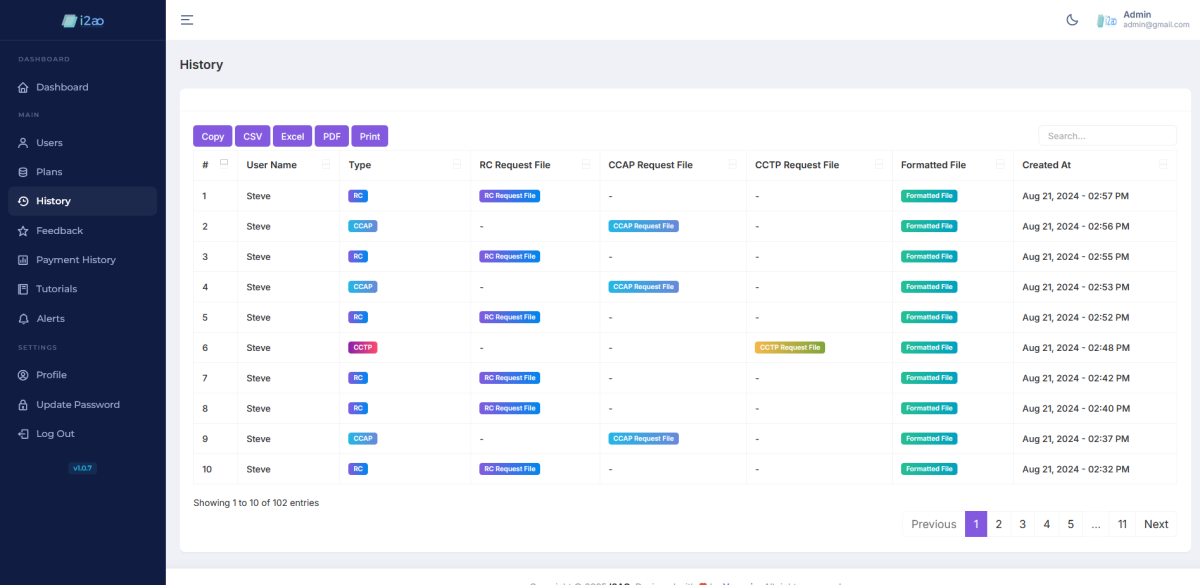This screenshot has height=585, width=1200.
Task: Open the Tutorials sidebar item
Action: [56, 289]
